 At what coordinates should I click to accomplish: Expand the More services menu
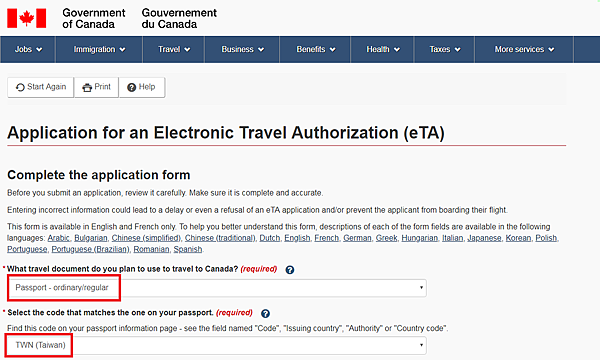click(524, 49)
